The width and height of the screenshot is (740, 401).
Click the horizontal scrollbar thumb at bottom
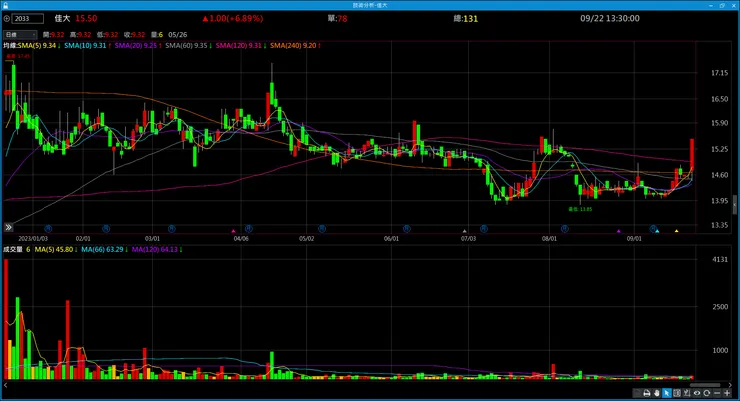click(705, 385)
